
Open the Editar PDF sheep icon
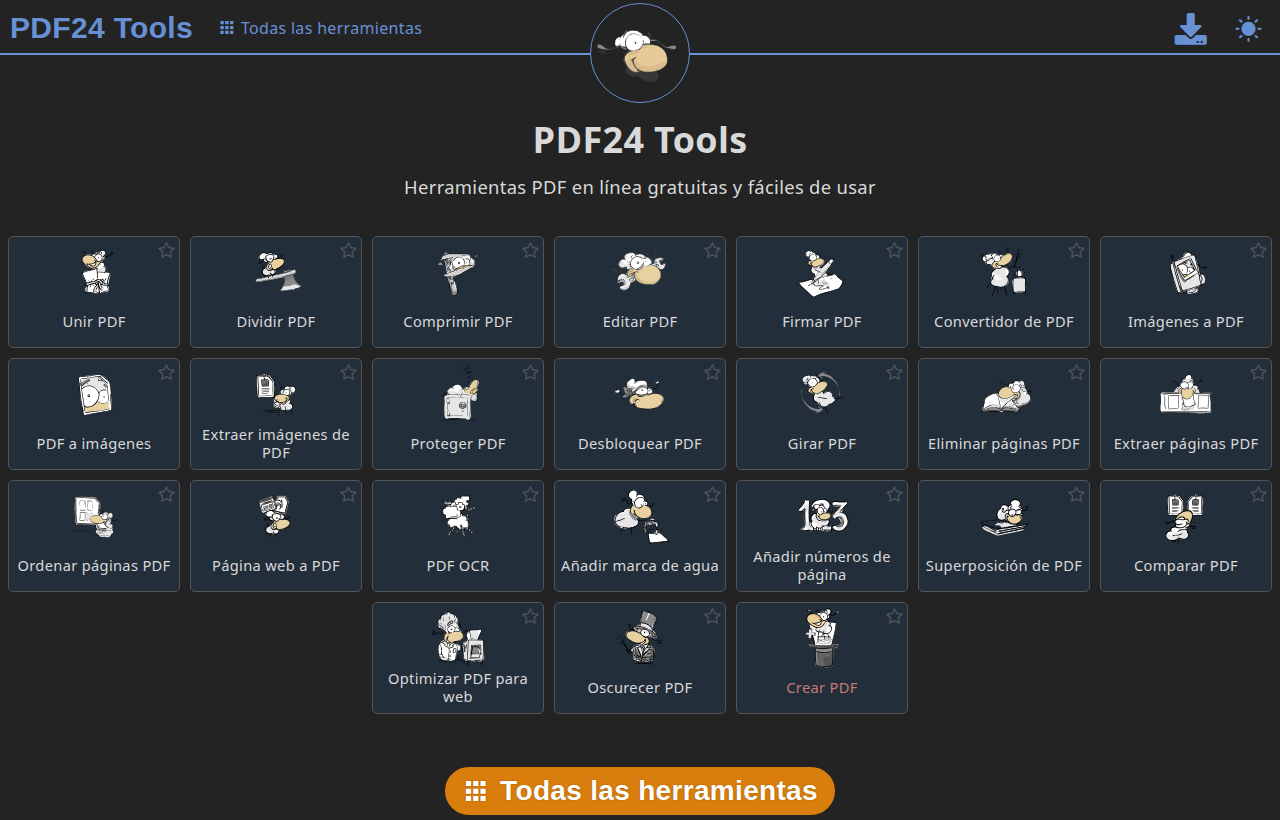click(x=640, y=272)
